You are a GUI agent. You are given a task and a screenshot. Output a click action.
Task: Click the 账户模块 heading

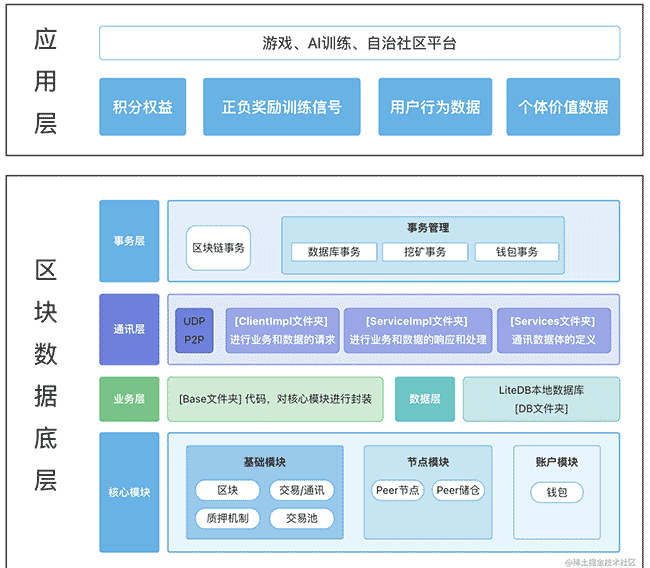point(557,462)
